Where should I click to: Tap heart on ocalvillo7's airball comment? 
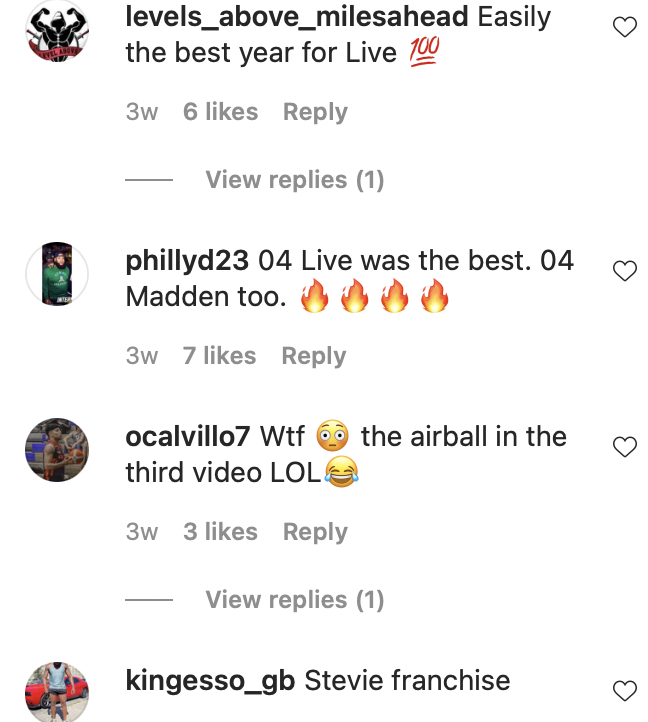625,447
